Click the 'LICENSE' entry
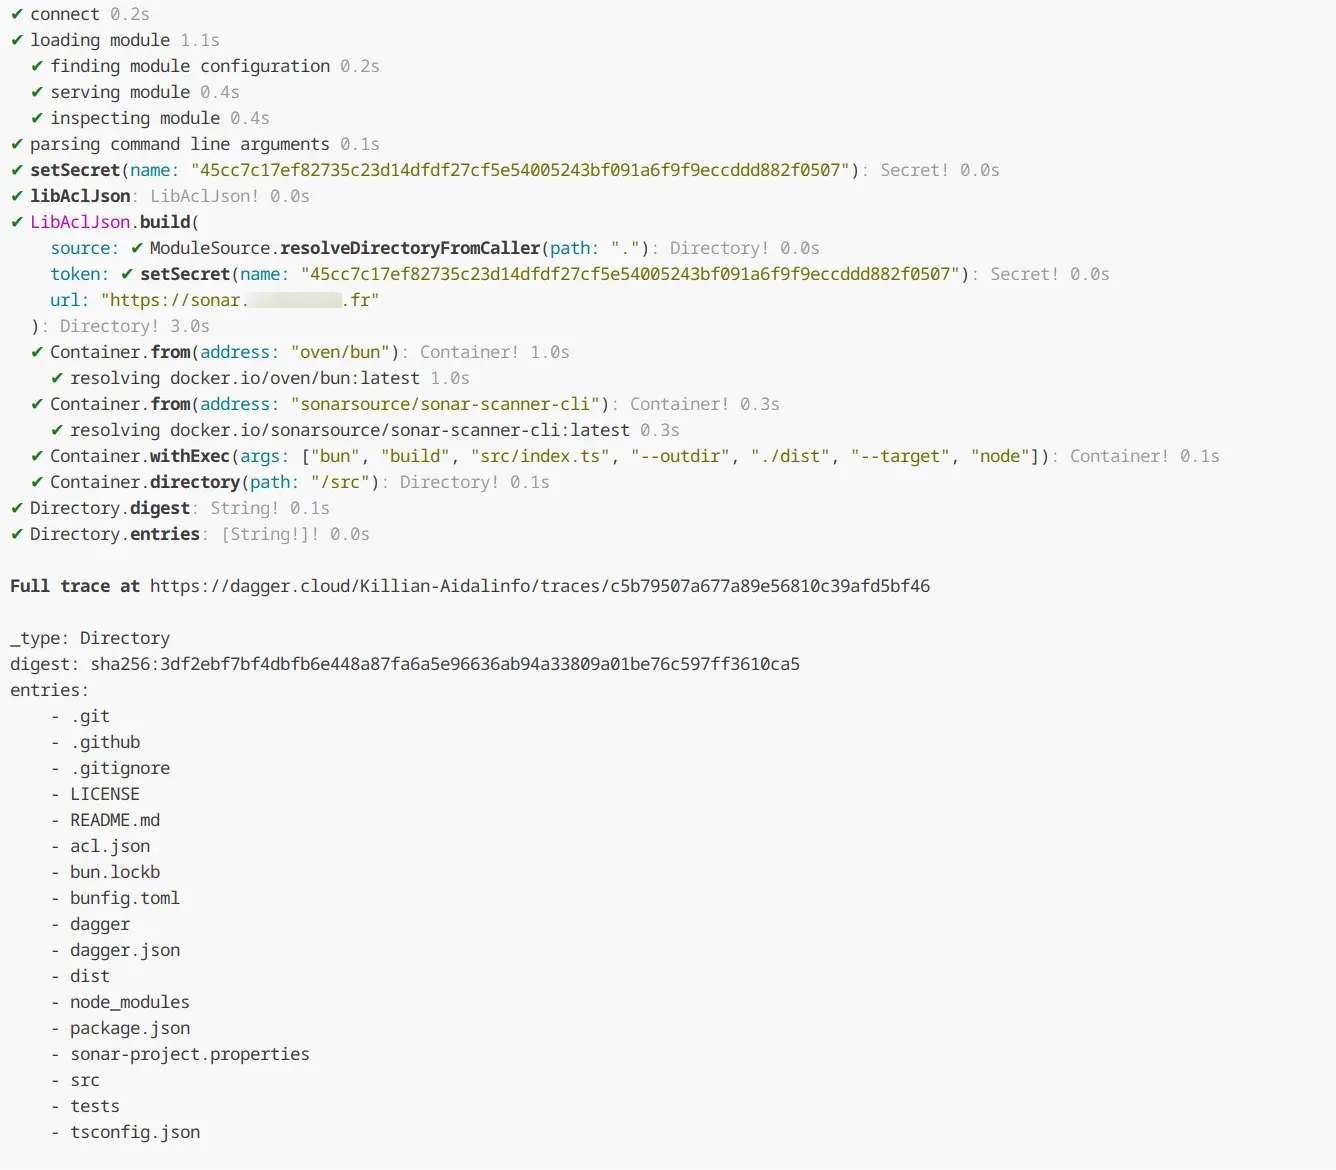1336x1170 pixels. [x=105, y=794]
